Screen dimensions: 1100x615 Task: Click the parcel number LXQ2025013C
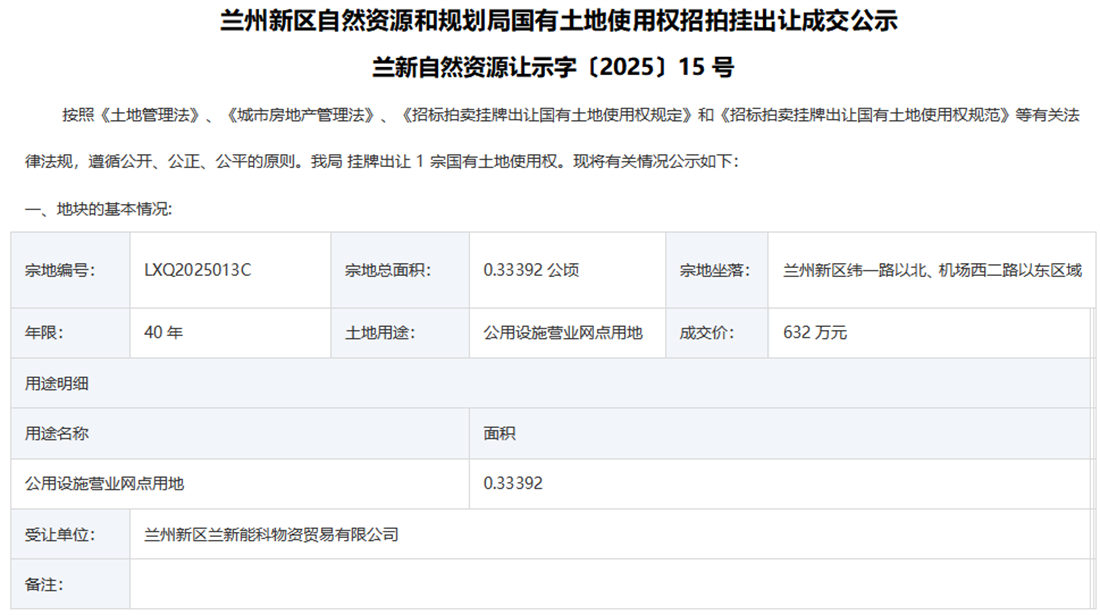197,270
